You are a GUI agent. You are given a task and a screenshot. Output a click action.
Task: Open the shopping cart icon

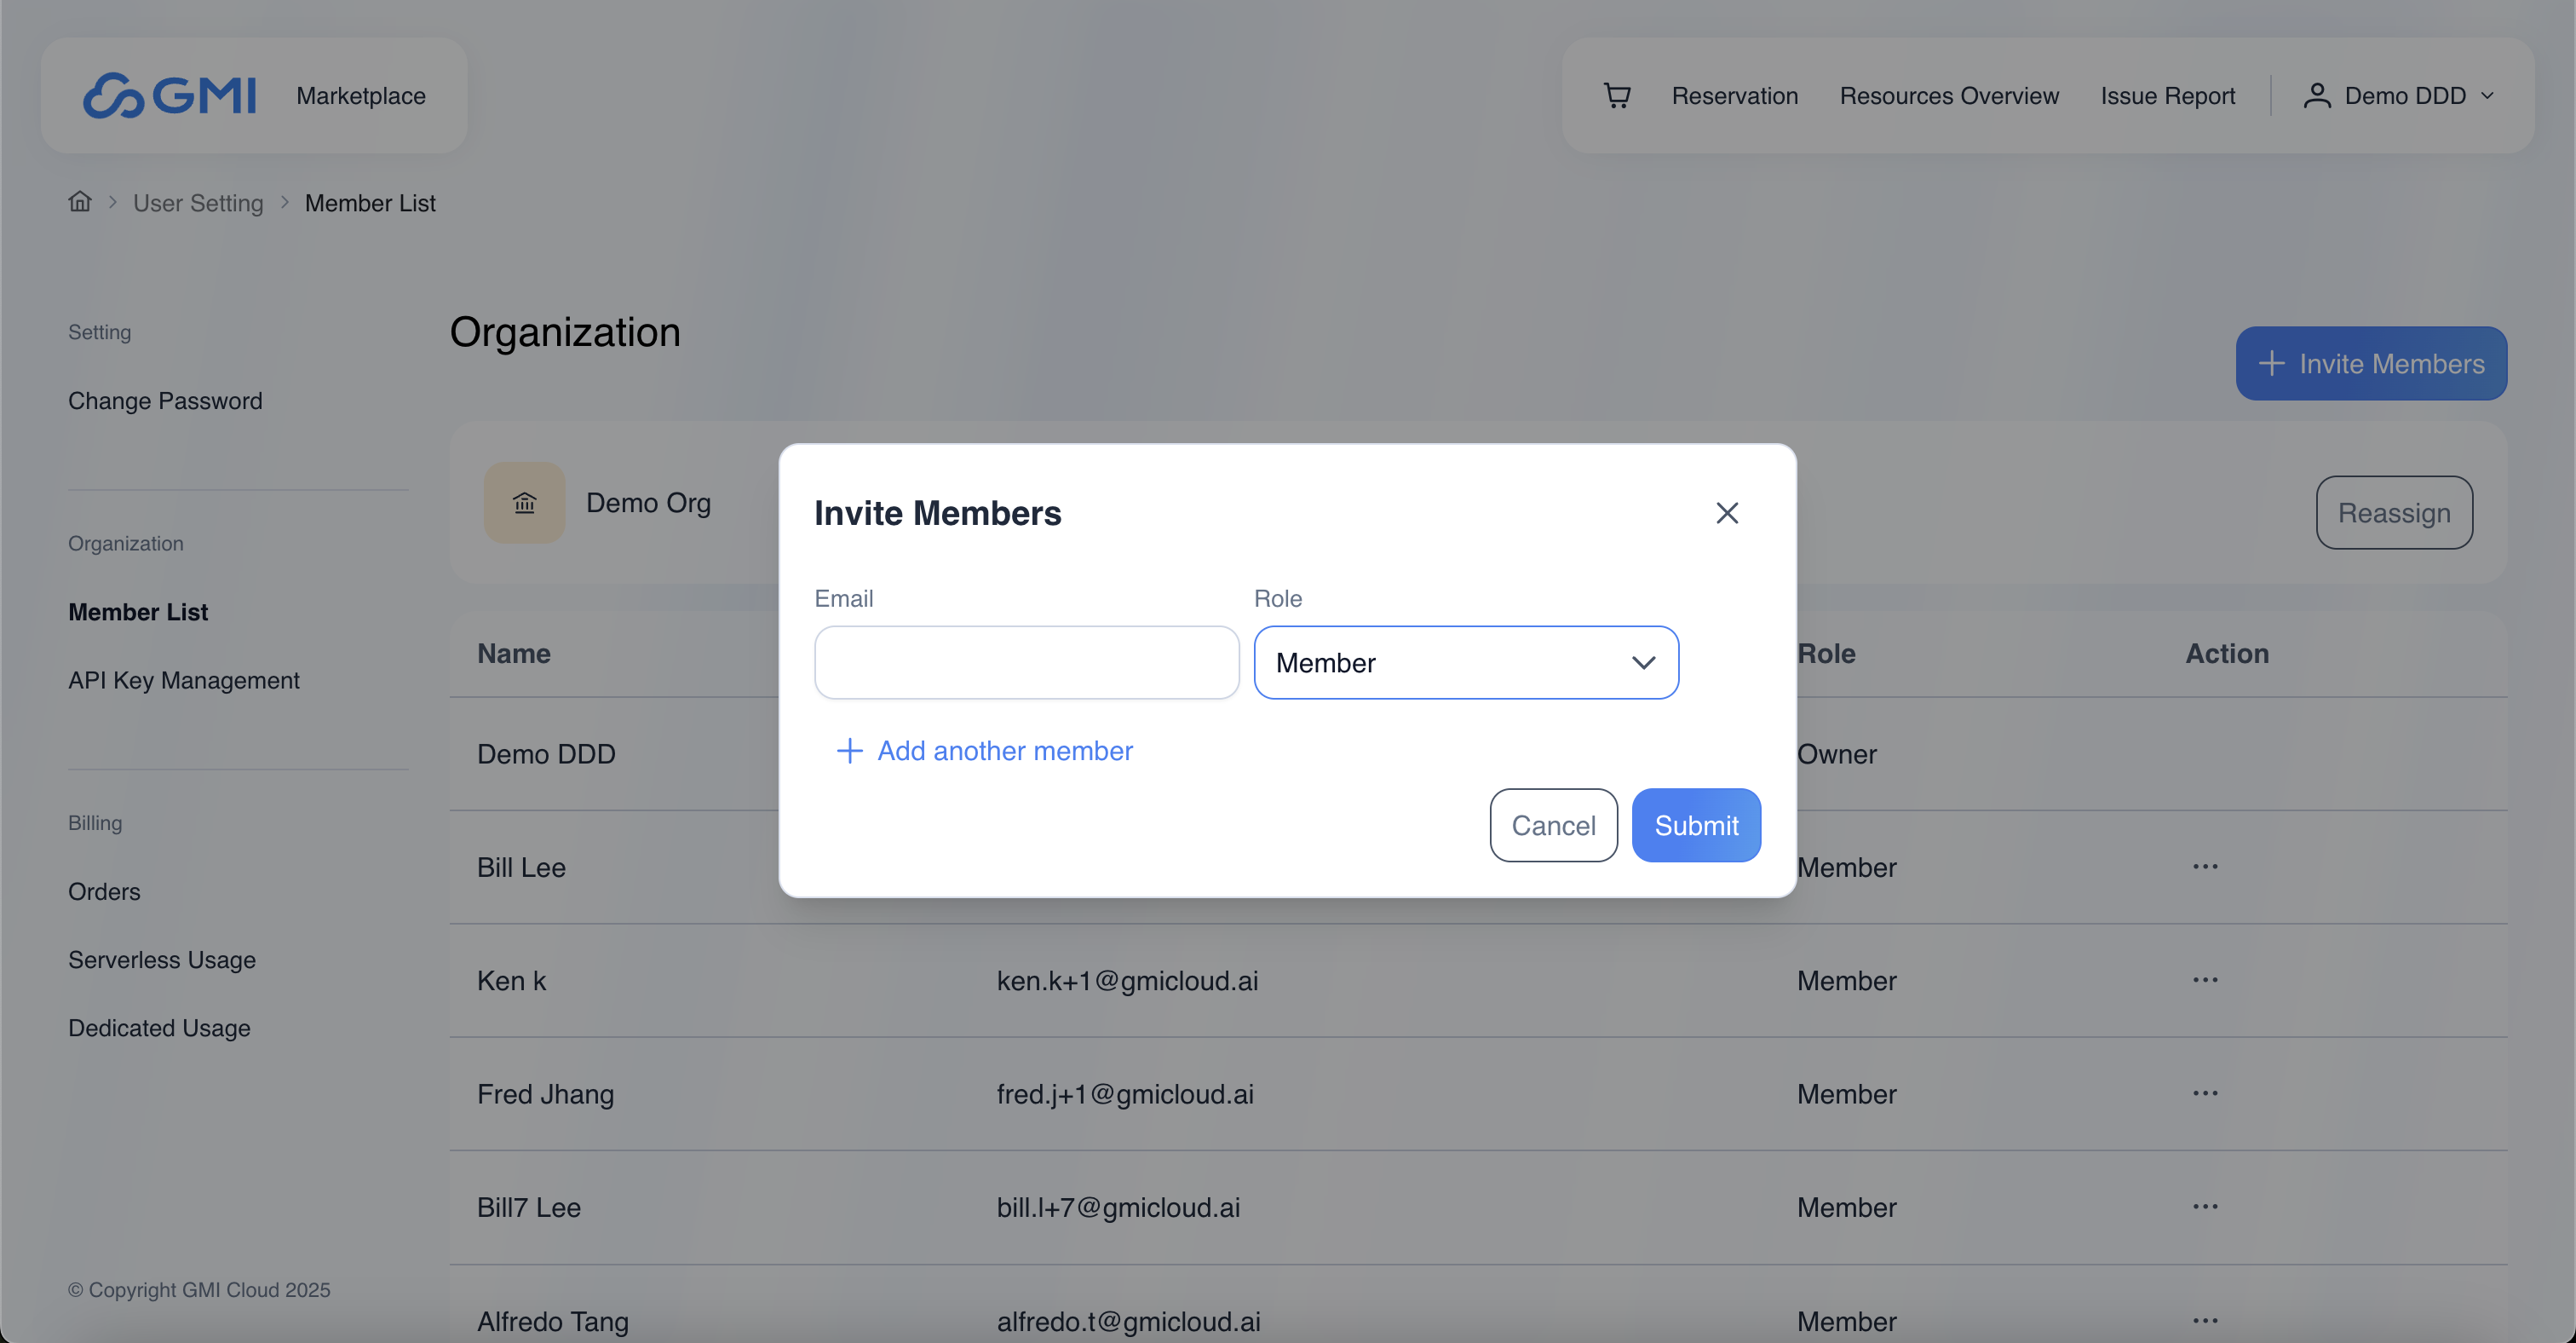coord(1617,96)
